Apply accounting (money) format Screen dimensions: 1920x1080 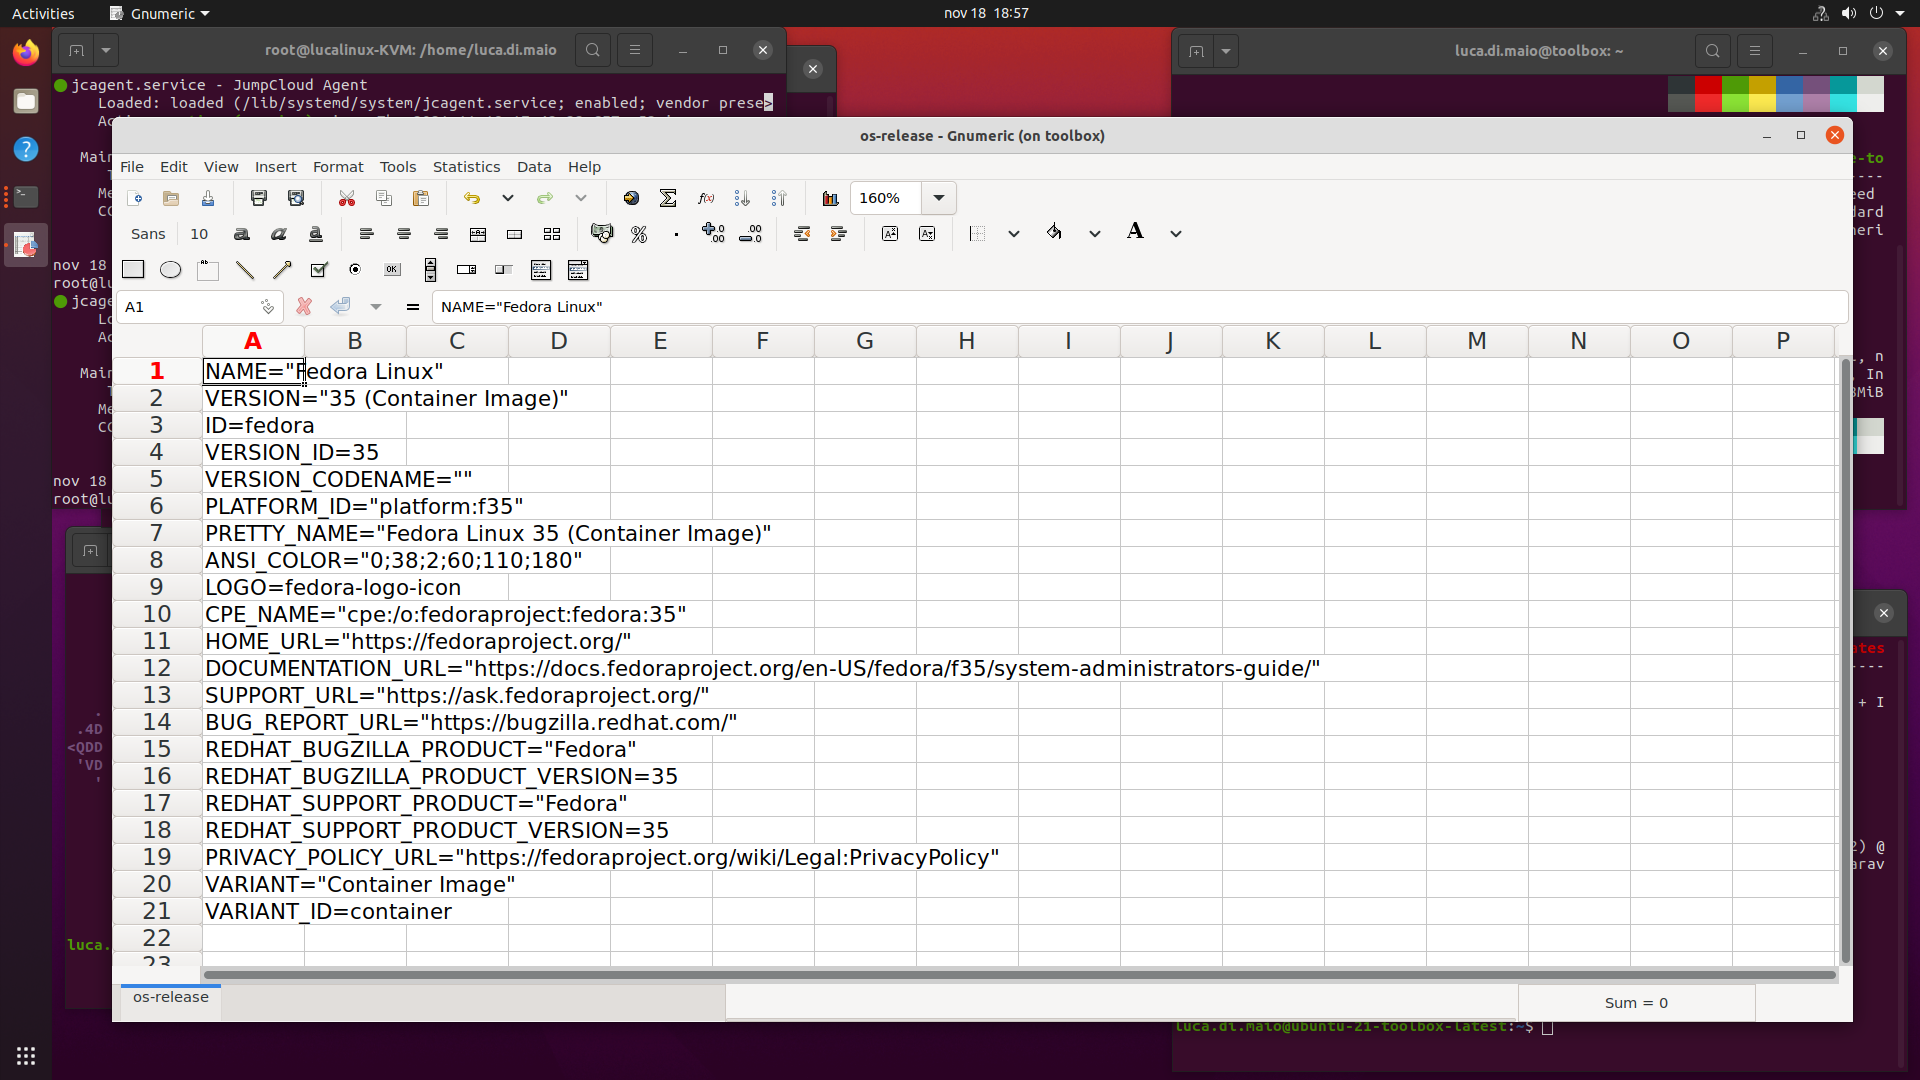602,234
